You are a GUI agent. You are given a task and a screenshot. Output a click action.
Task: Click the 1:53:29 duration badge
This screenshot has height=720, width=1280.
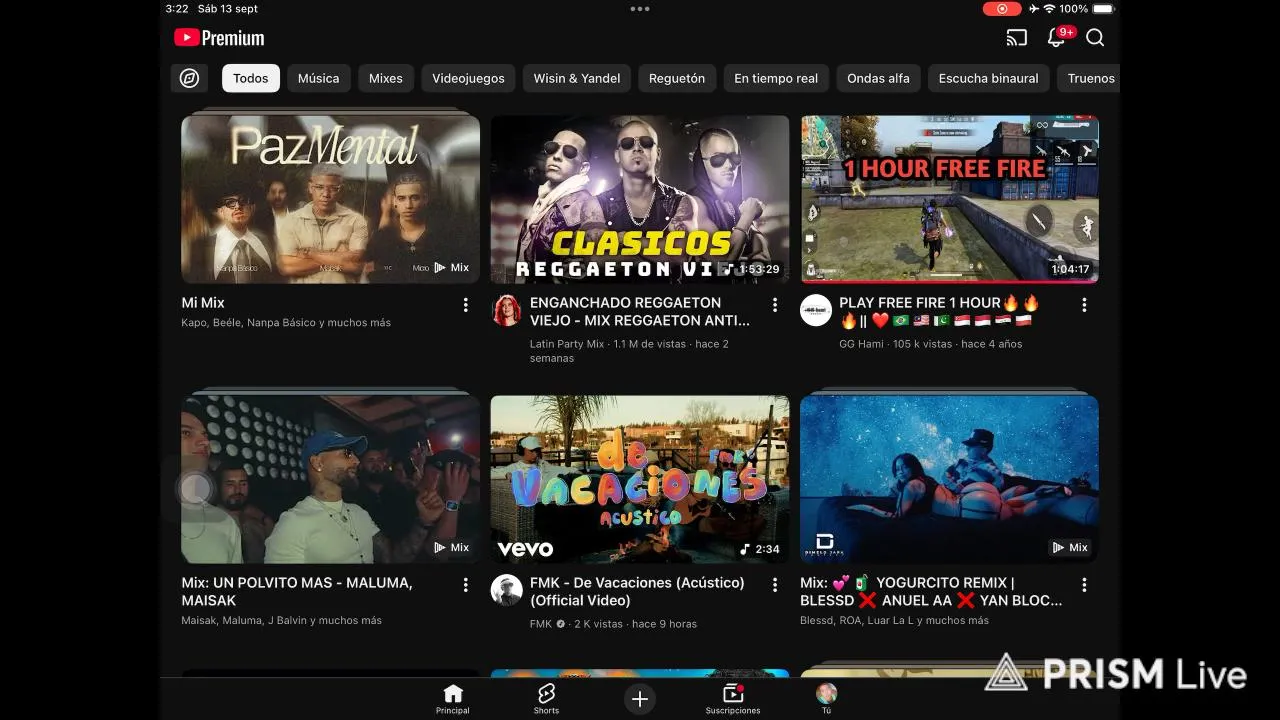pyautogui.click(x=752, y=269)
